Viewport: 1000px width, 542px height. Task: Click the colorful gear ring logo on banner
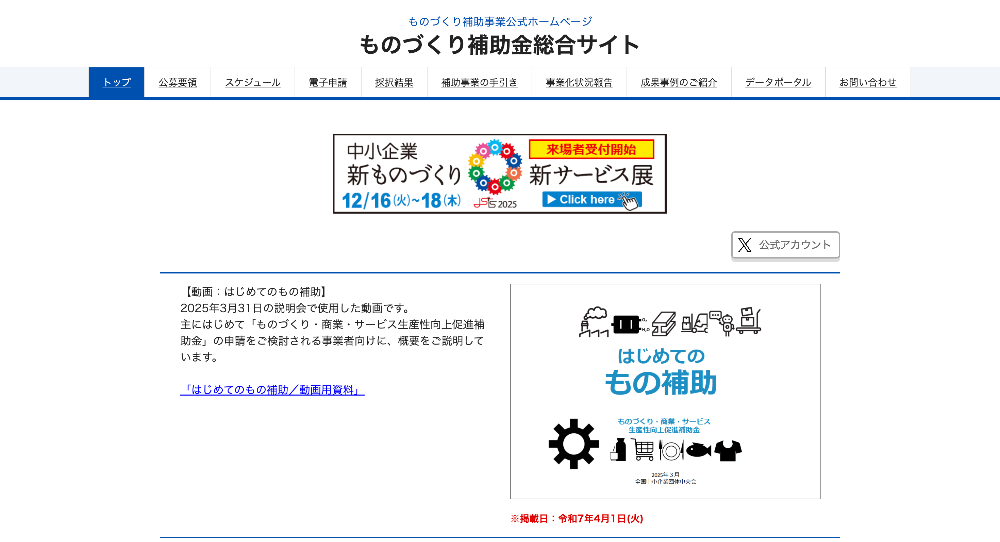495,166
